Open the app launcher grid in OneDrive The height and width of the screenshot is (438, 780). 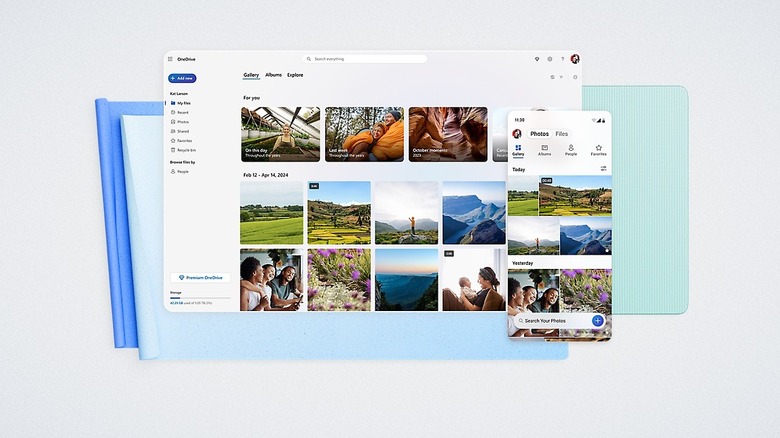click(x=170, y=59)
